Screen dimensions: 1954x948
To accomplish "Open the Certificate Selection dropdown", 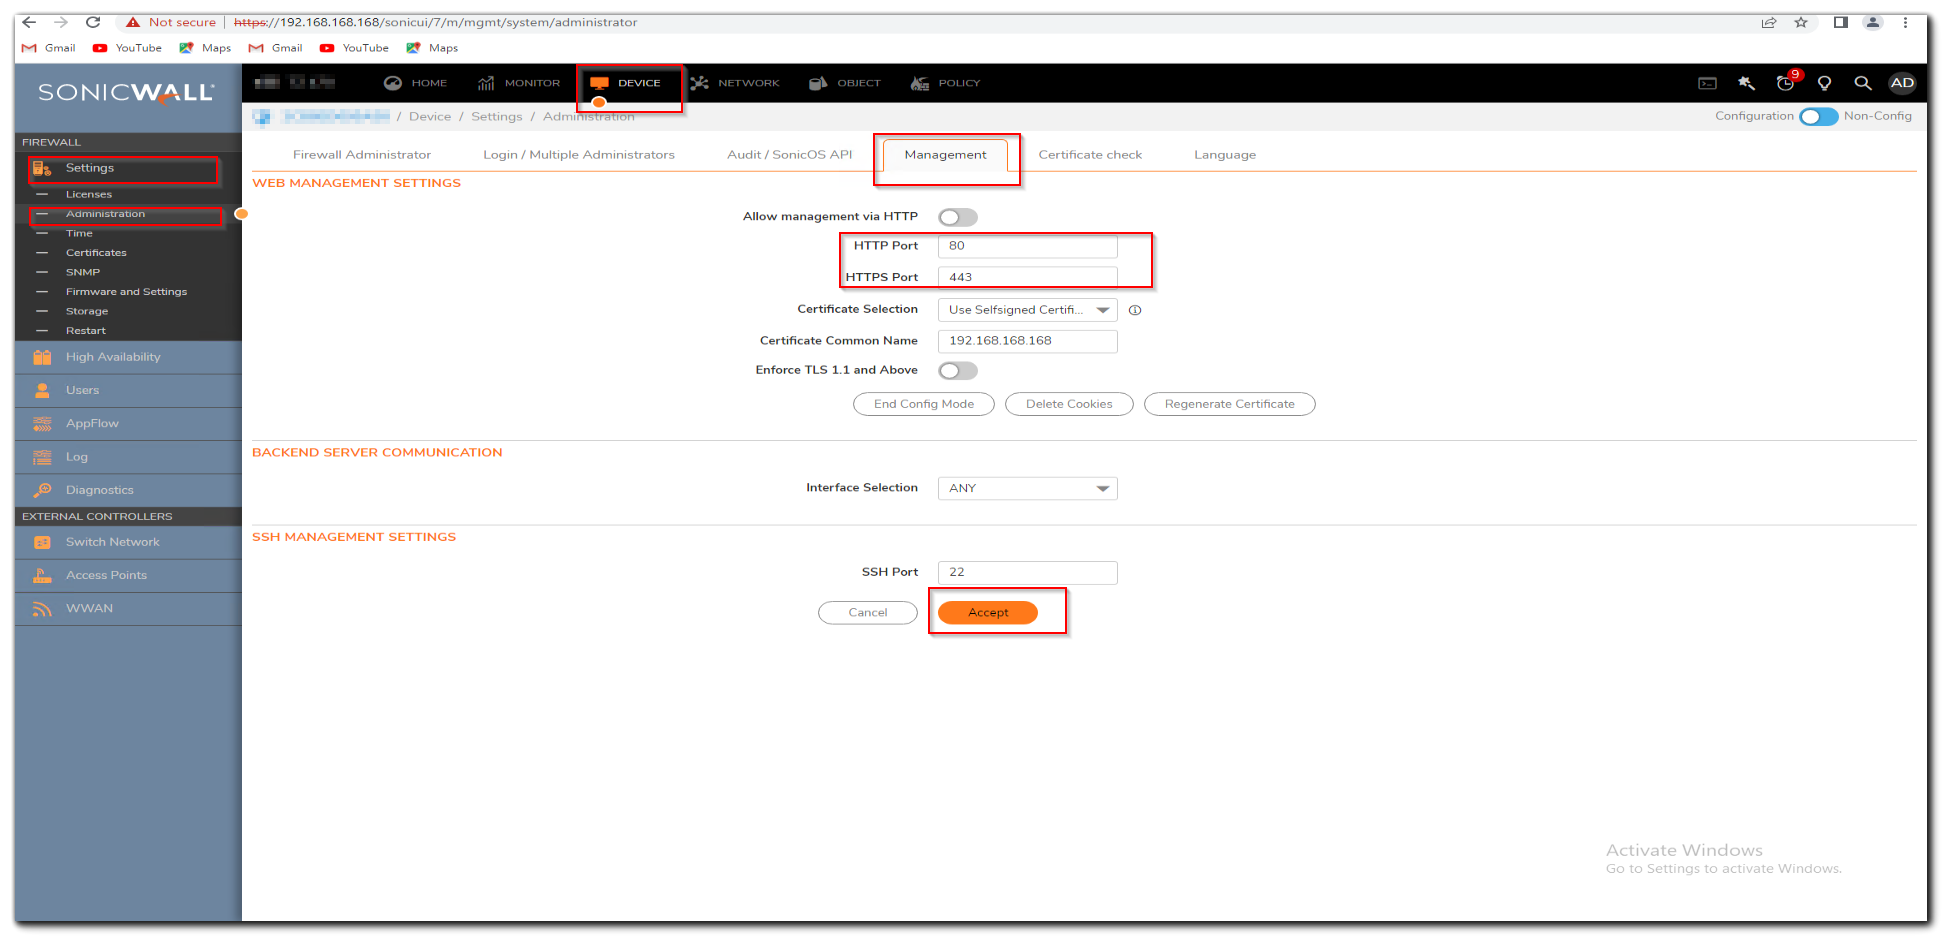I will pos(1027,310).
